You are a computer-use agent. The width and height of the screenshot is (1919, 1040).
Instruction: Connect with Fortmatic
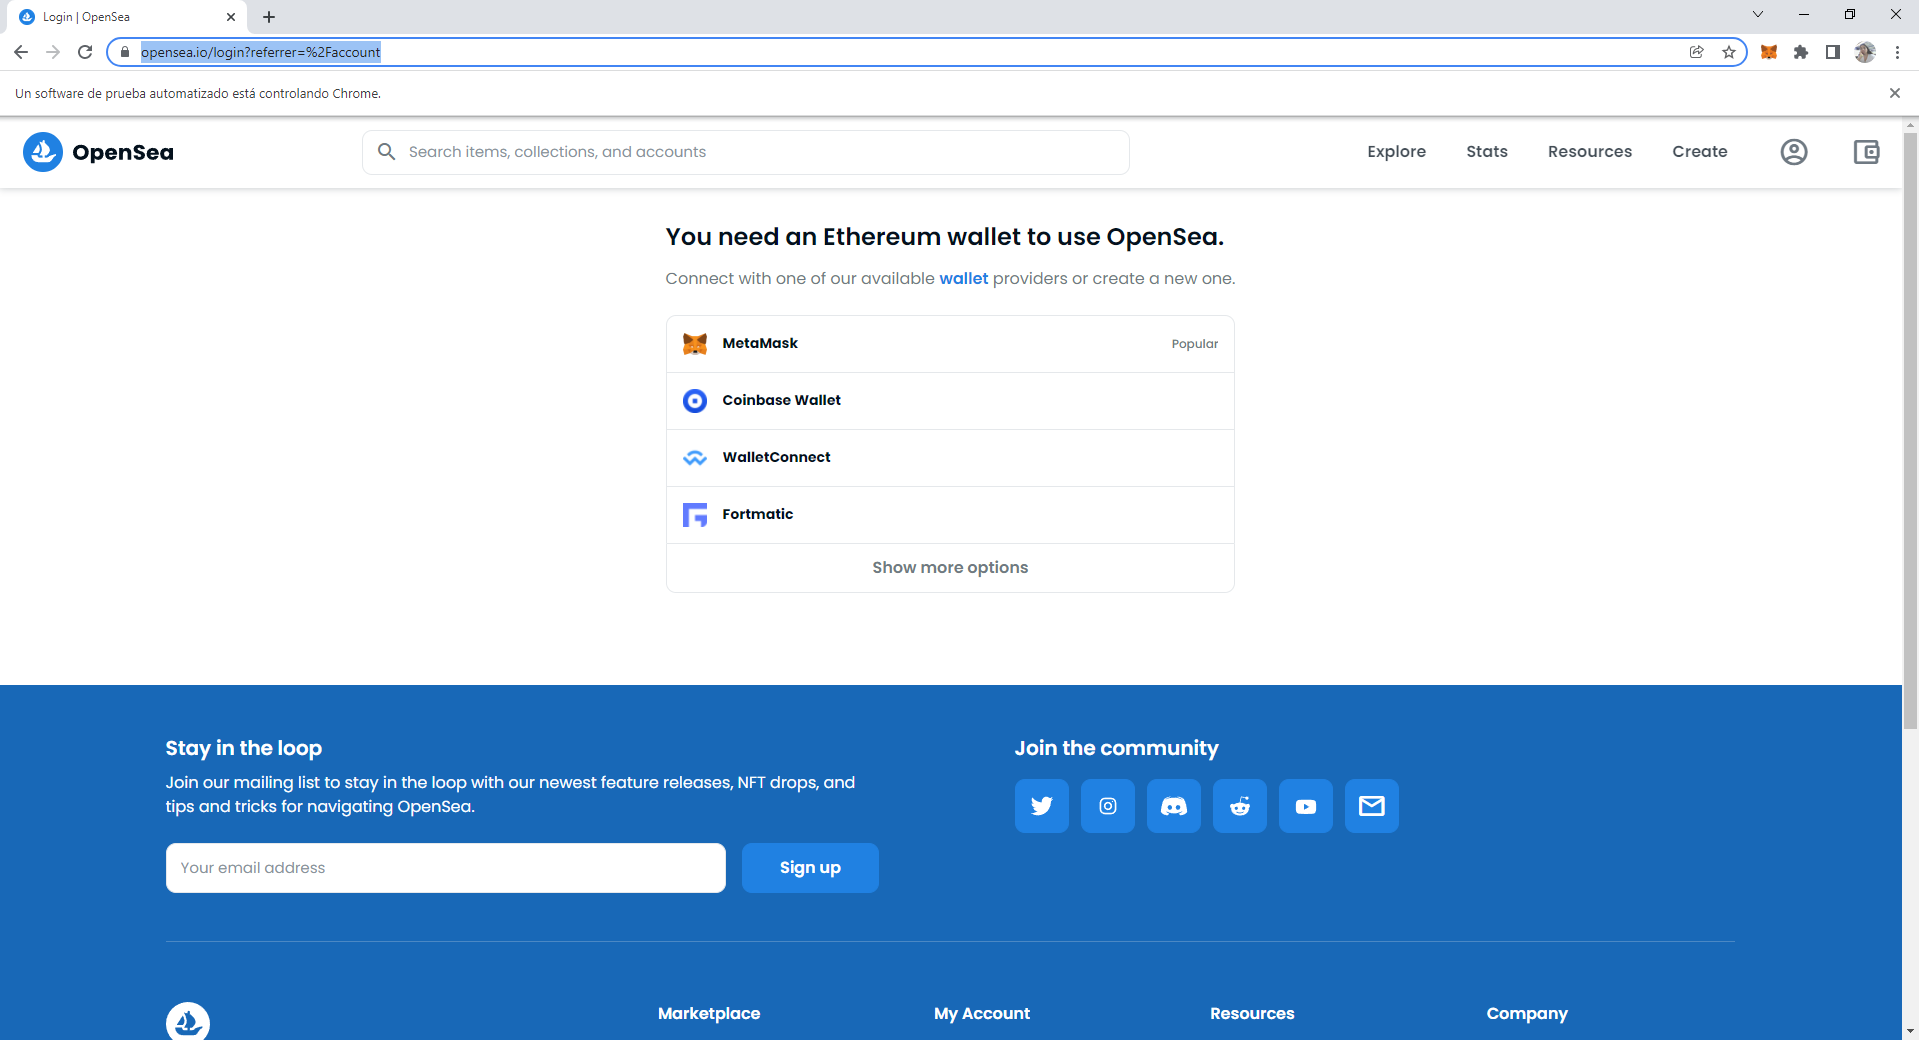pos(950,515)
